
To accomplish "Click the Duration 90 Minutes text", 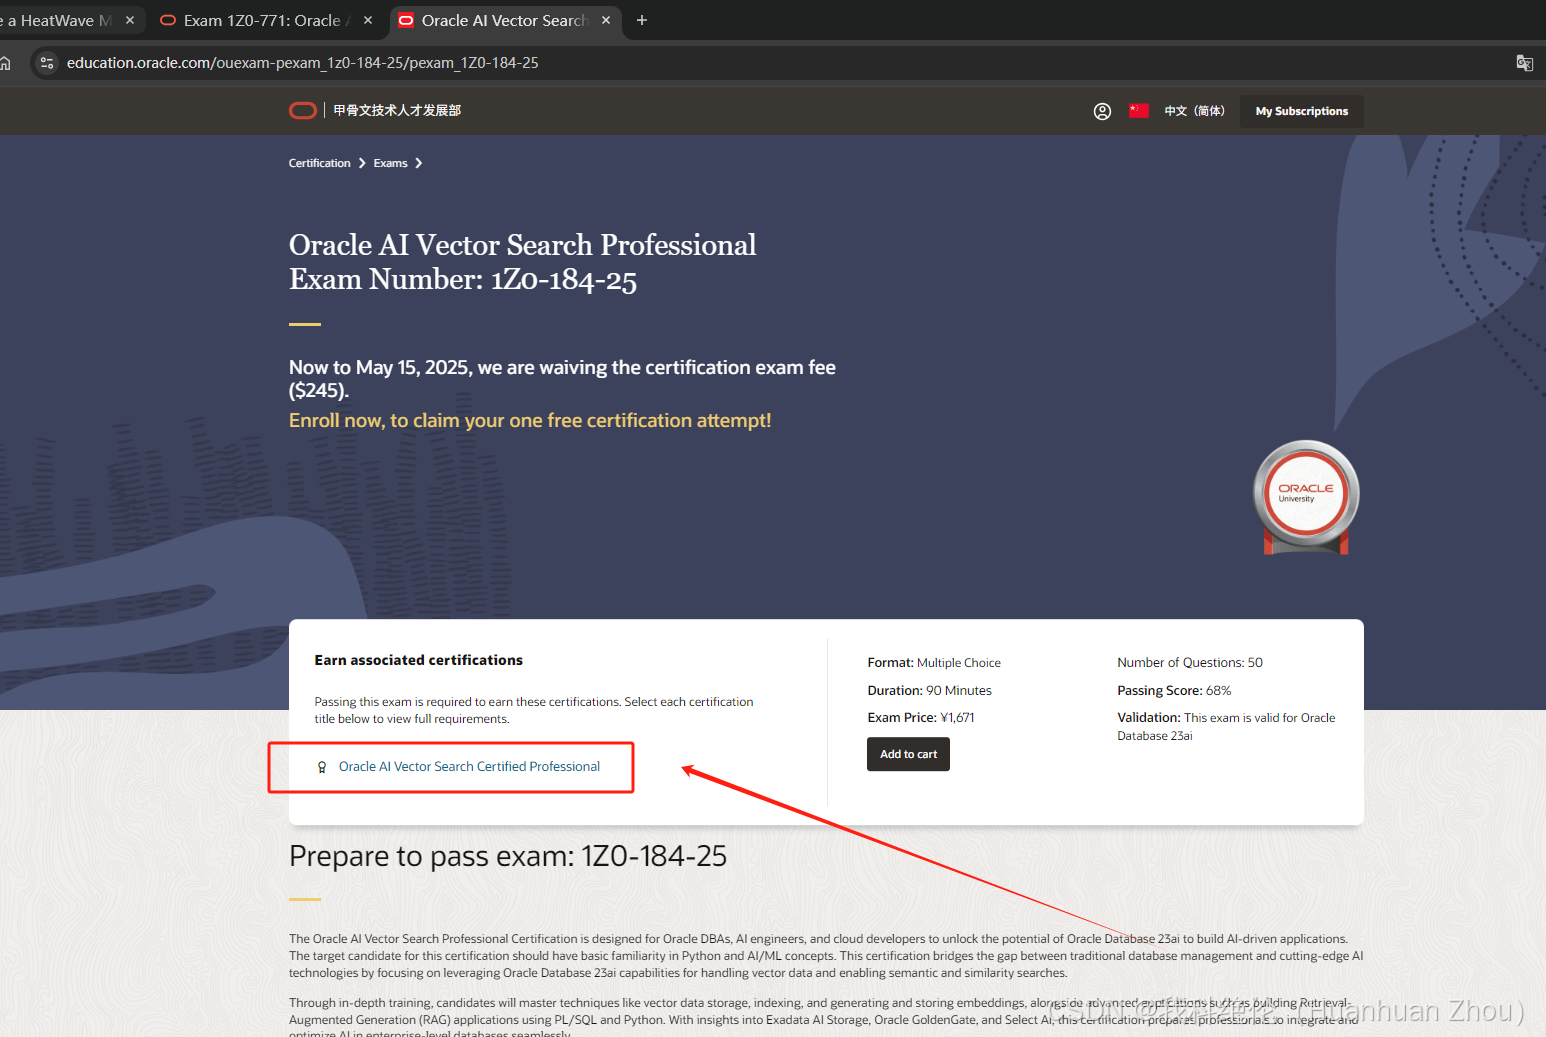I will click(x=930, y=691).
